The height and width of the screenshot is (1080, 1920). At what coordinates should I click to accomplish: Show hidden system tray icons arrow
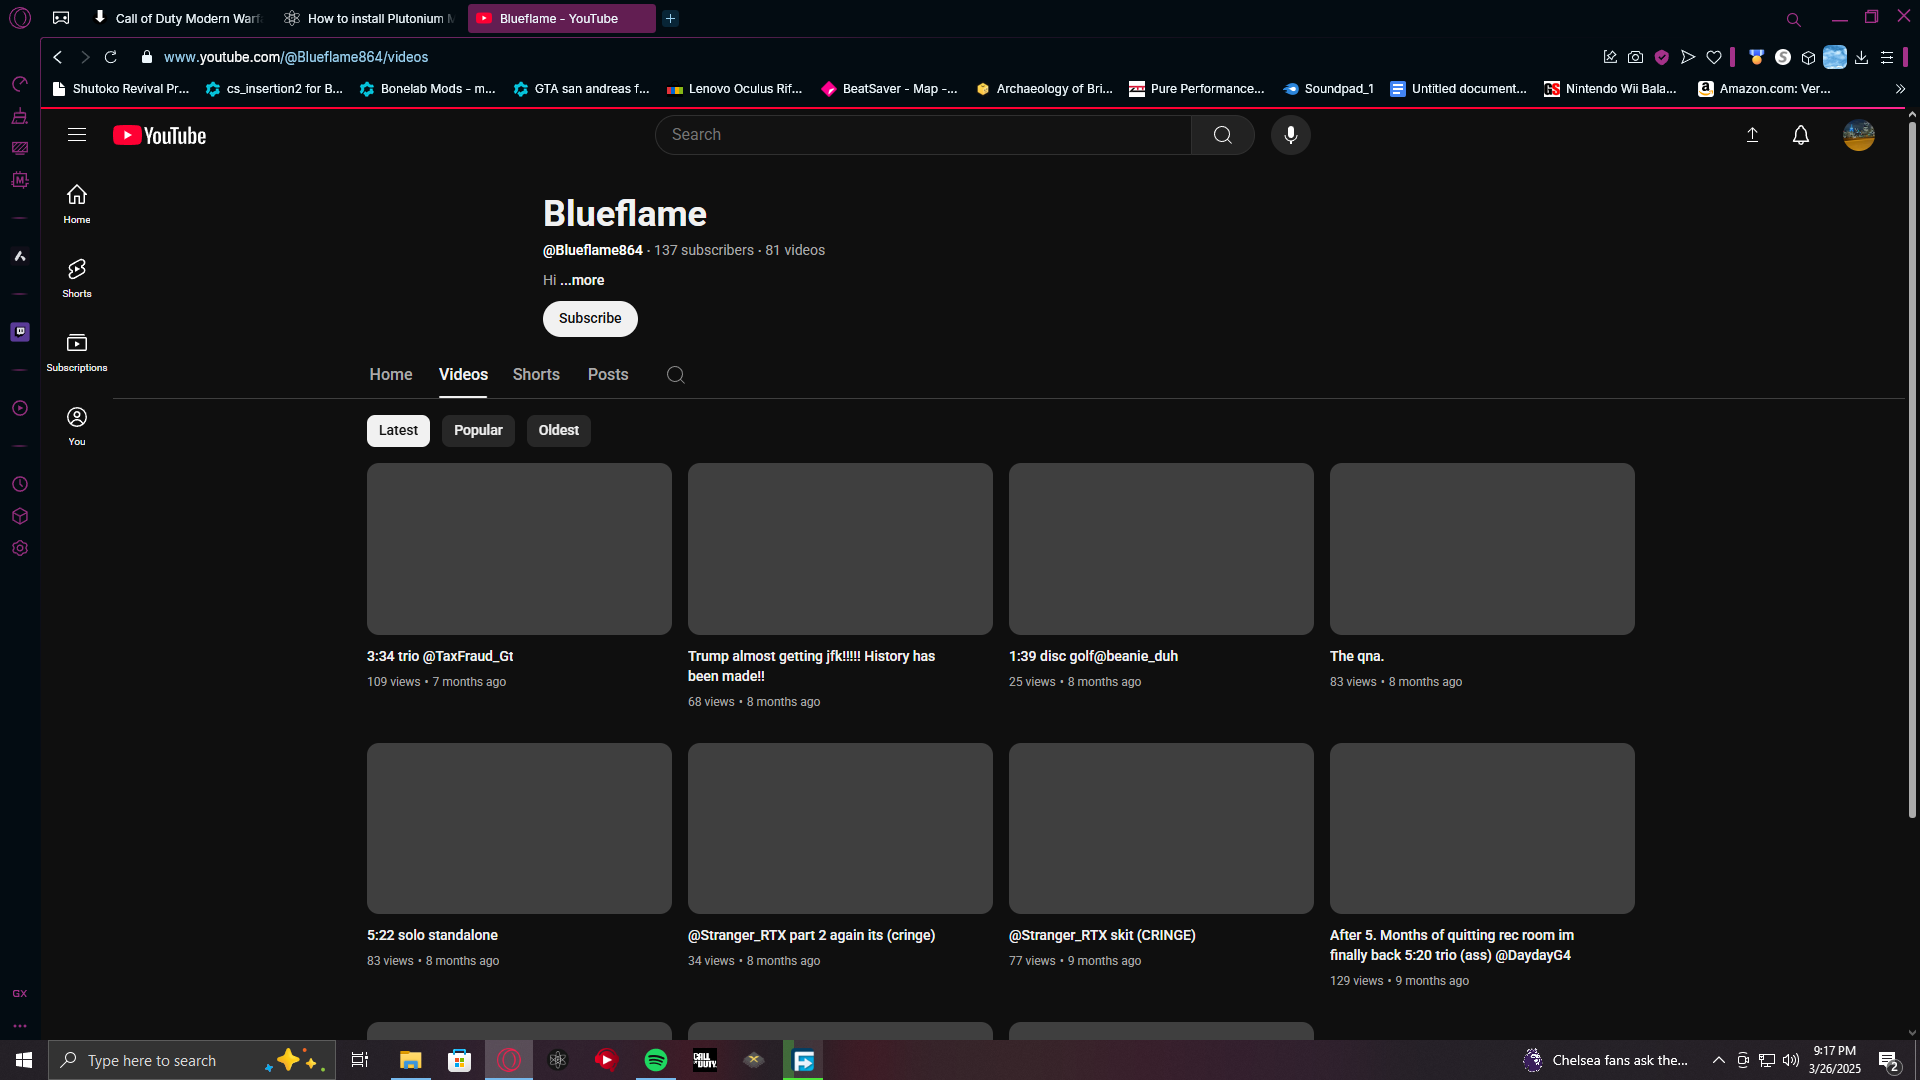click(1718, 1060)
